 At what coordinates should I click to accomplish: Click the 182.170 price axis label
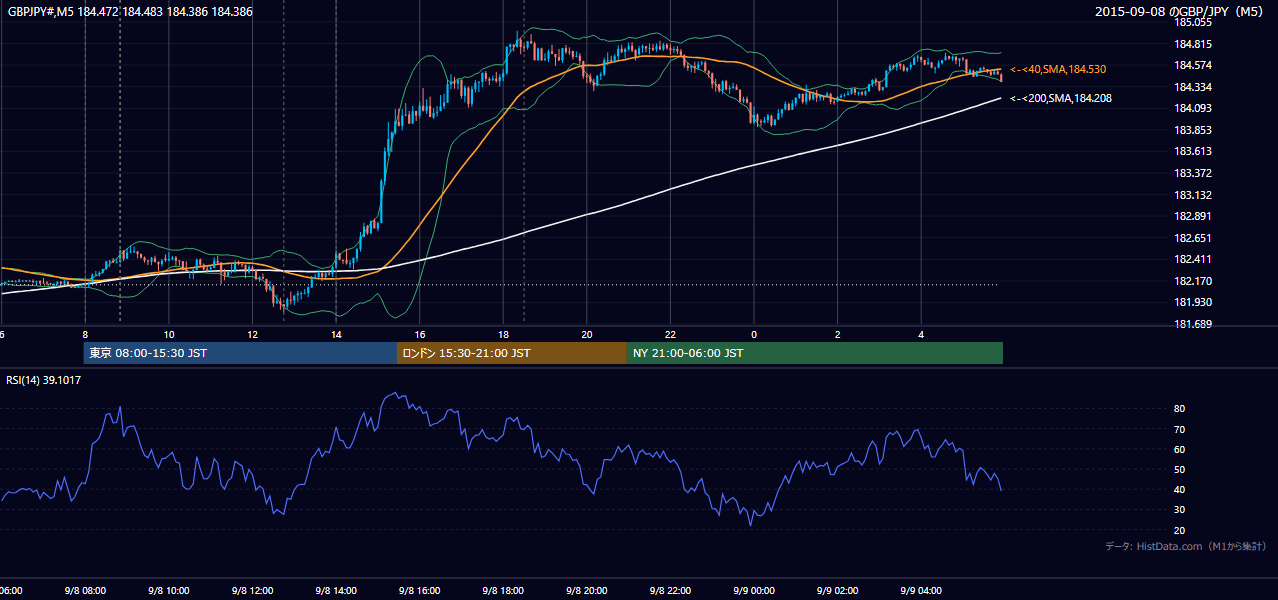(1193, 281)
